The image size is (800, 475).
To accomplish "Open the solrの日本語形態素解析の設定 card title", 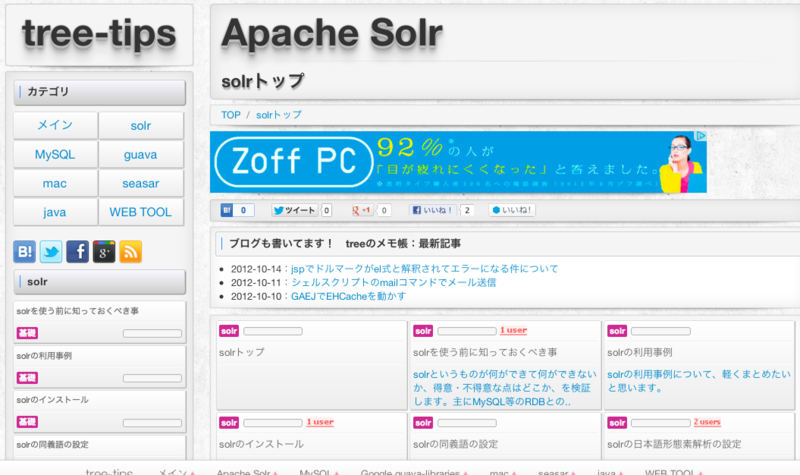I will [x=674, y=444].
